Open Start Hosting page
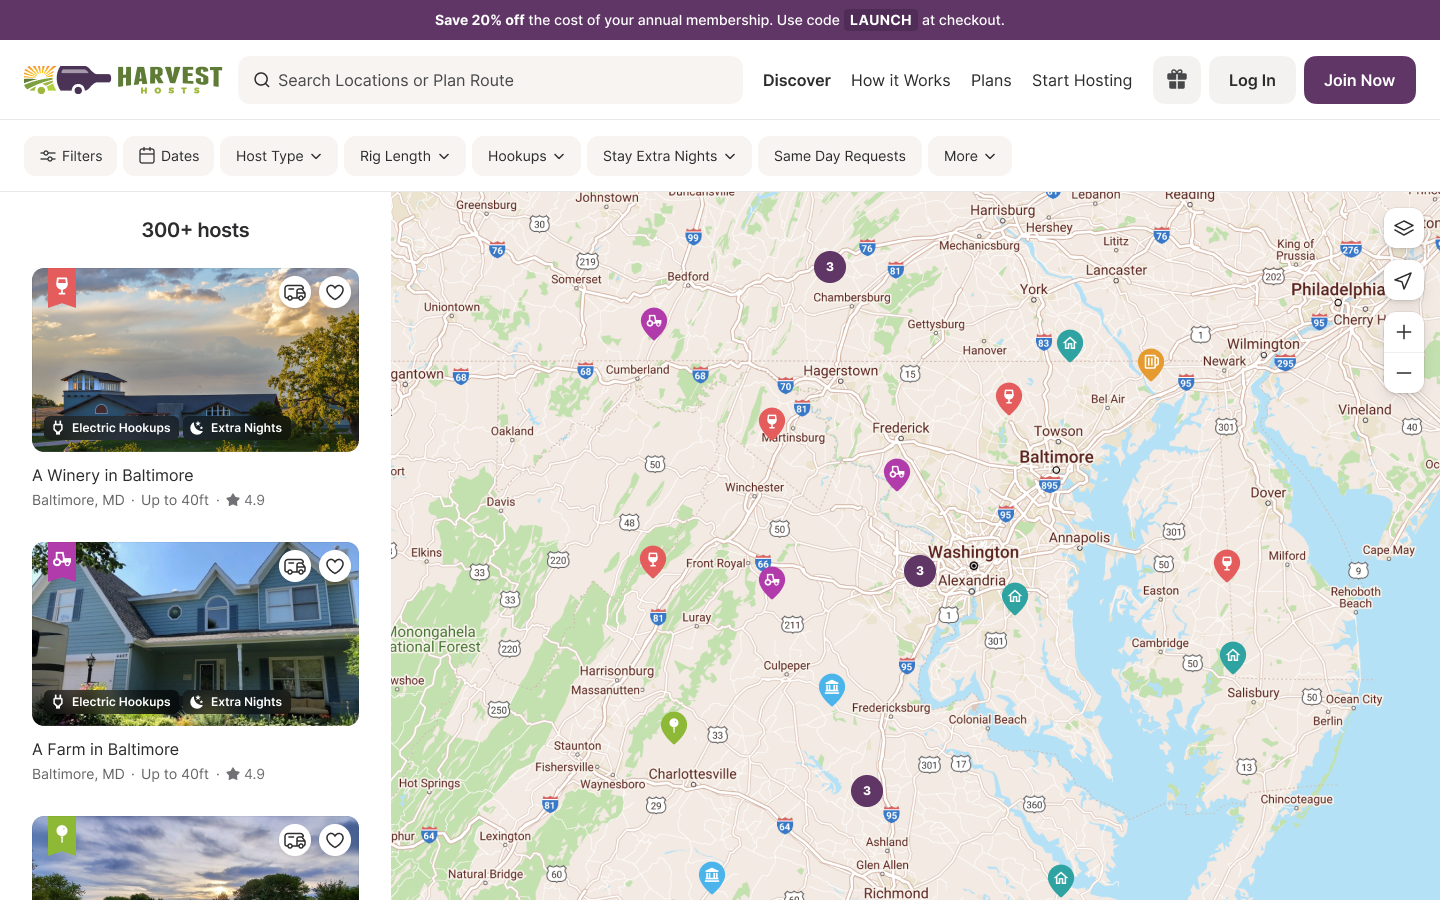Screen dimensions: 1440x900 (x=1082, y=80)
